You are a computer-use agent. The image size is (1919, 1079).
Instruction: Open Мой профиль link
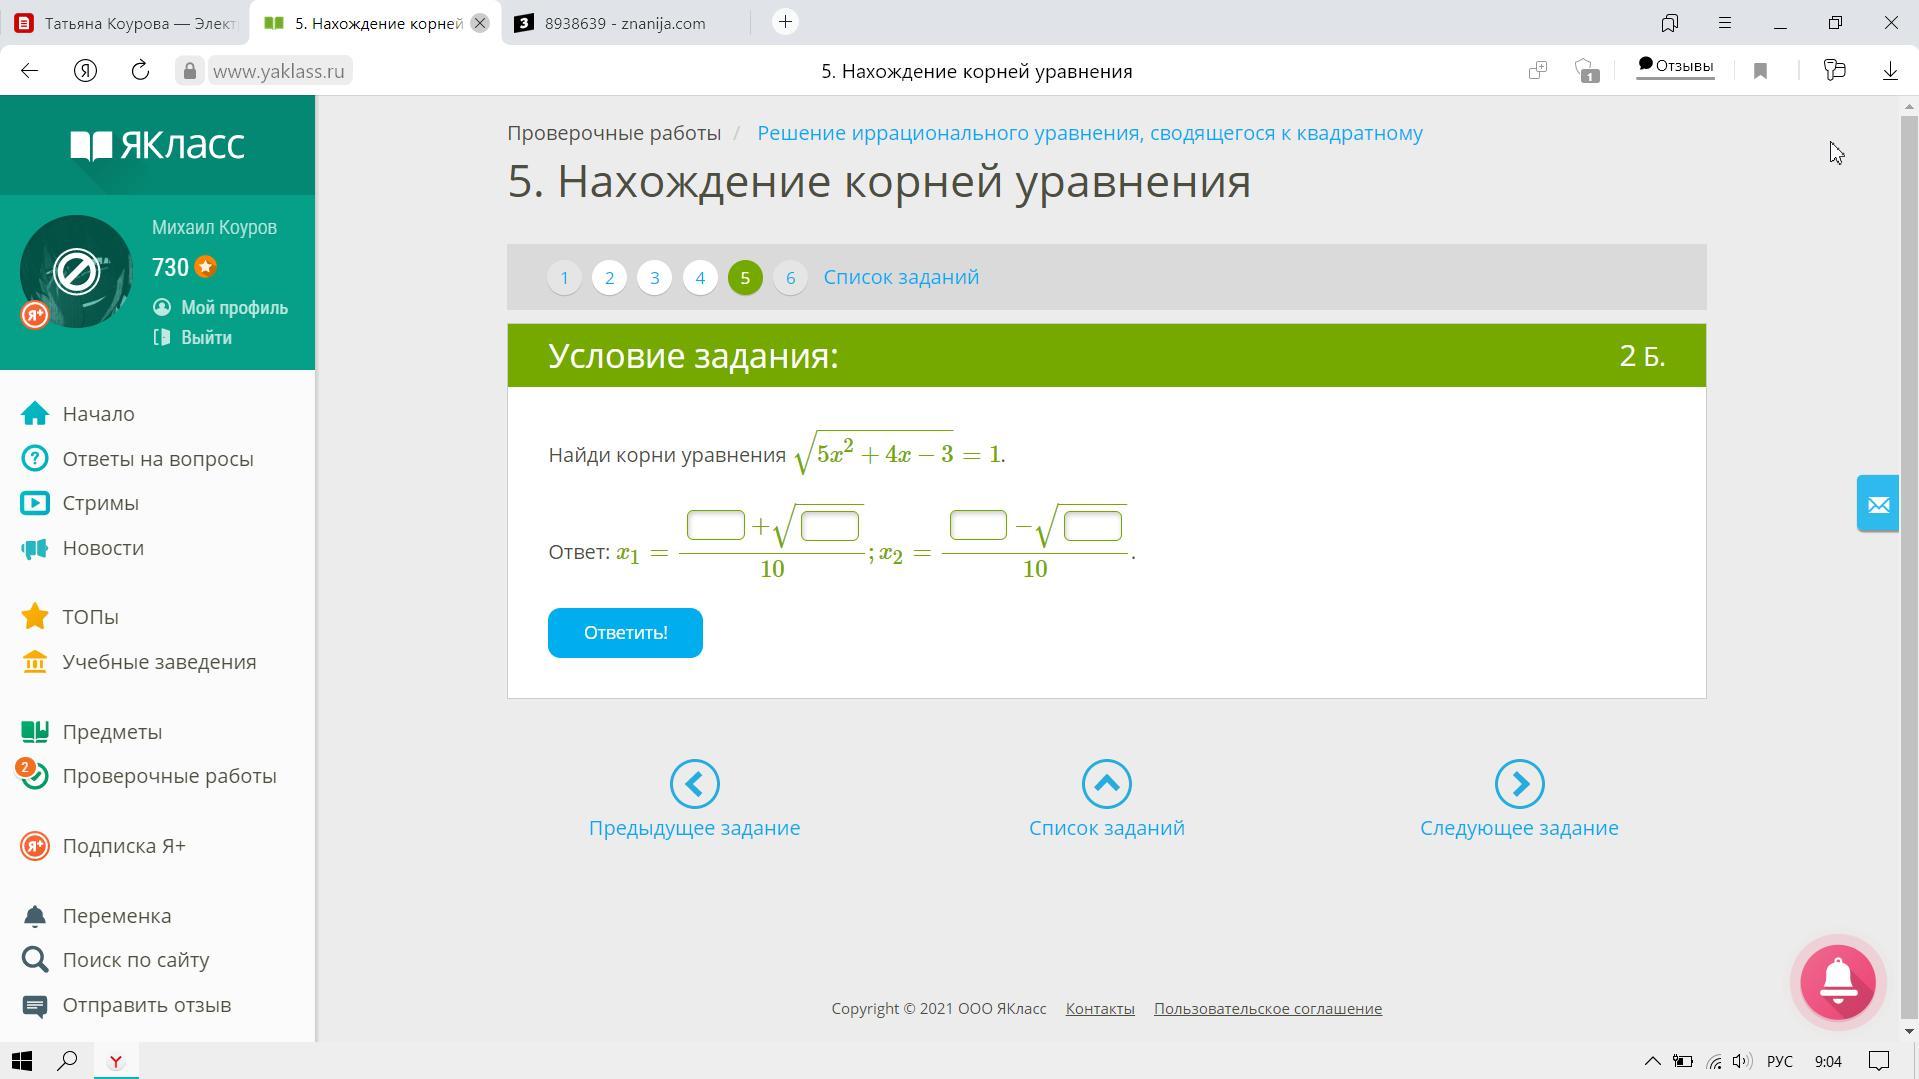click(x=234, y=308)
